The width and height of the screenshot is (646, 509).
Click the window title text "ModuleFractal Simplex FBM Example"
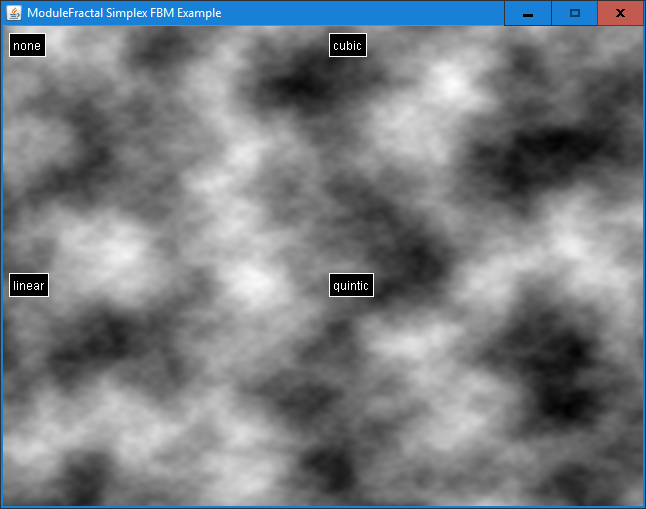(x=124, y=13)
